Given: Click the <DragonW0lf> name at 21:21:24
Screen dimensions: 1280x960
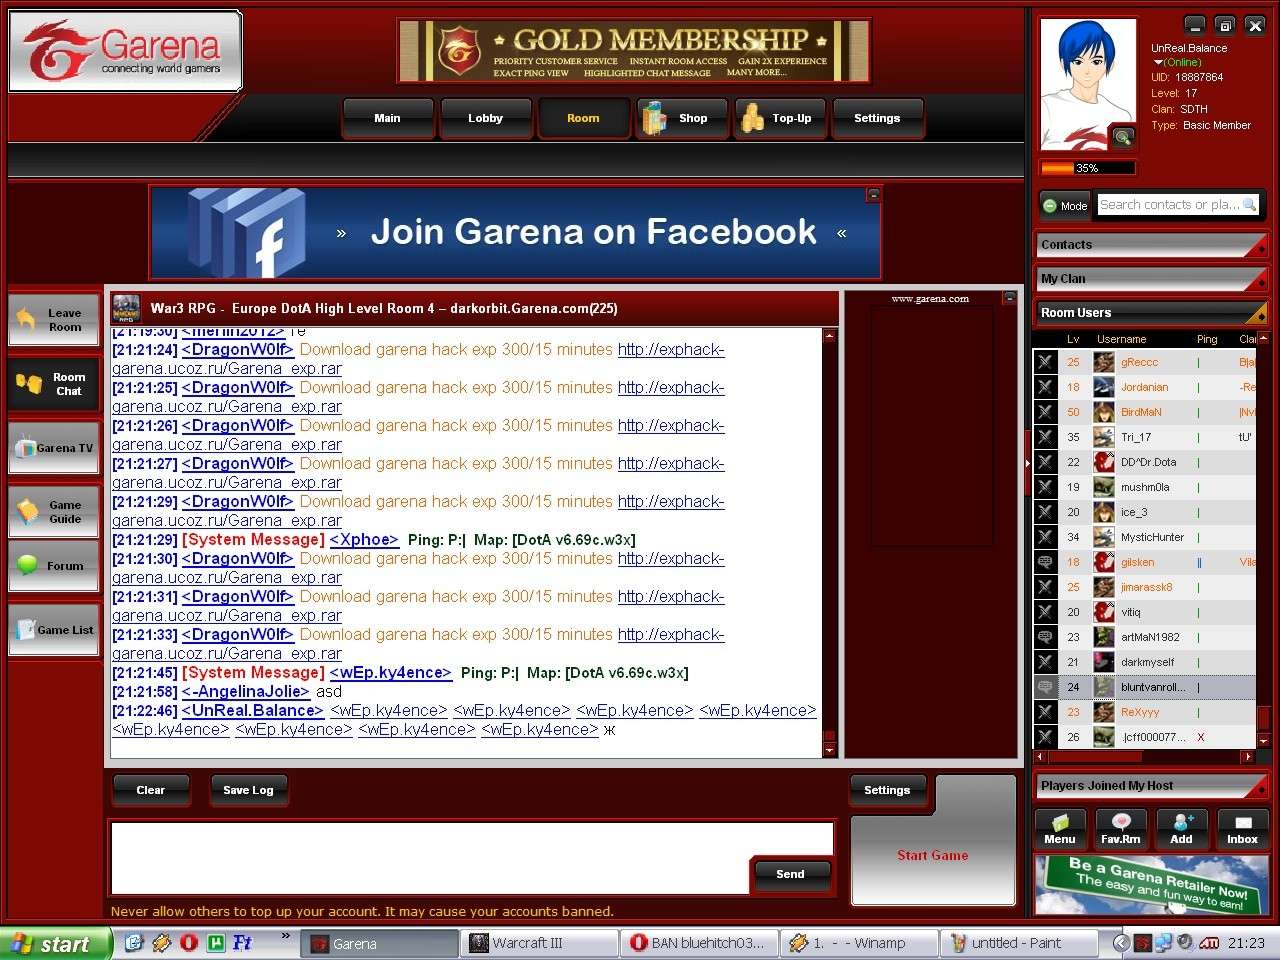Looking at the screenshot, I should [x=238, y=350].
